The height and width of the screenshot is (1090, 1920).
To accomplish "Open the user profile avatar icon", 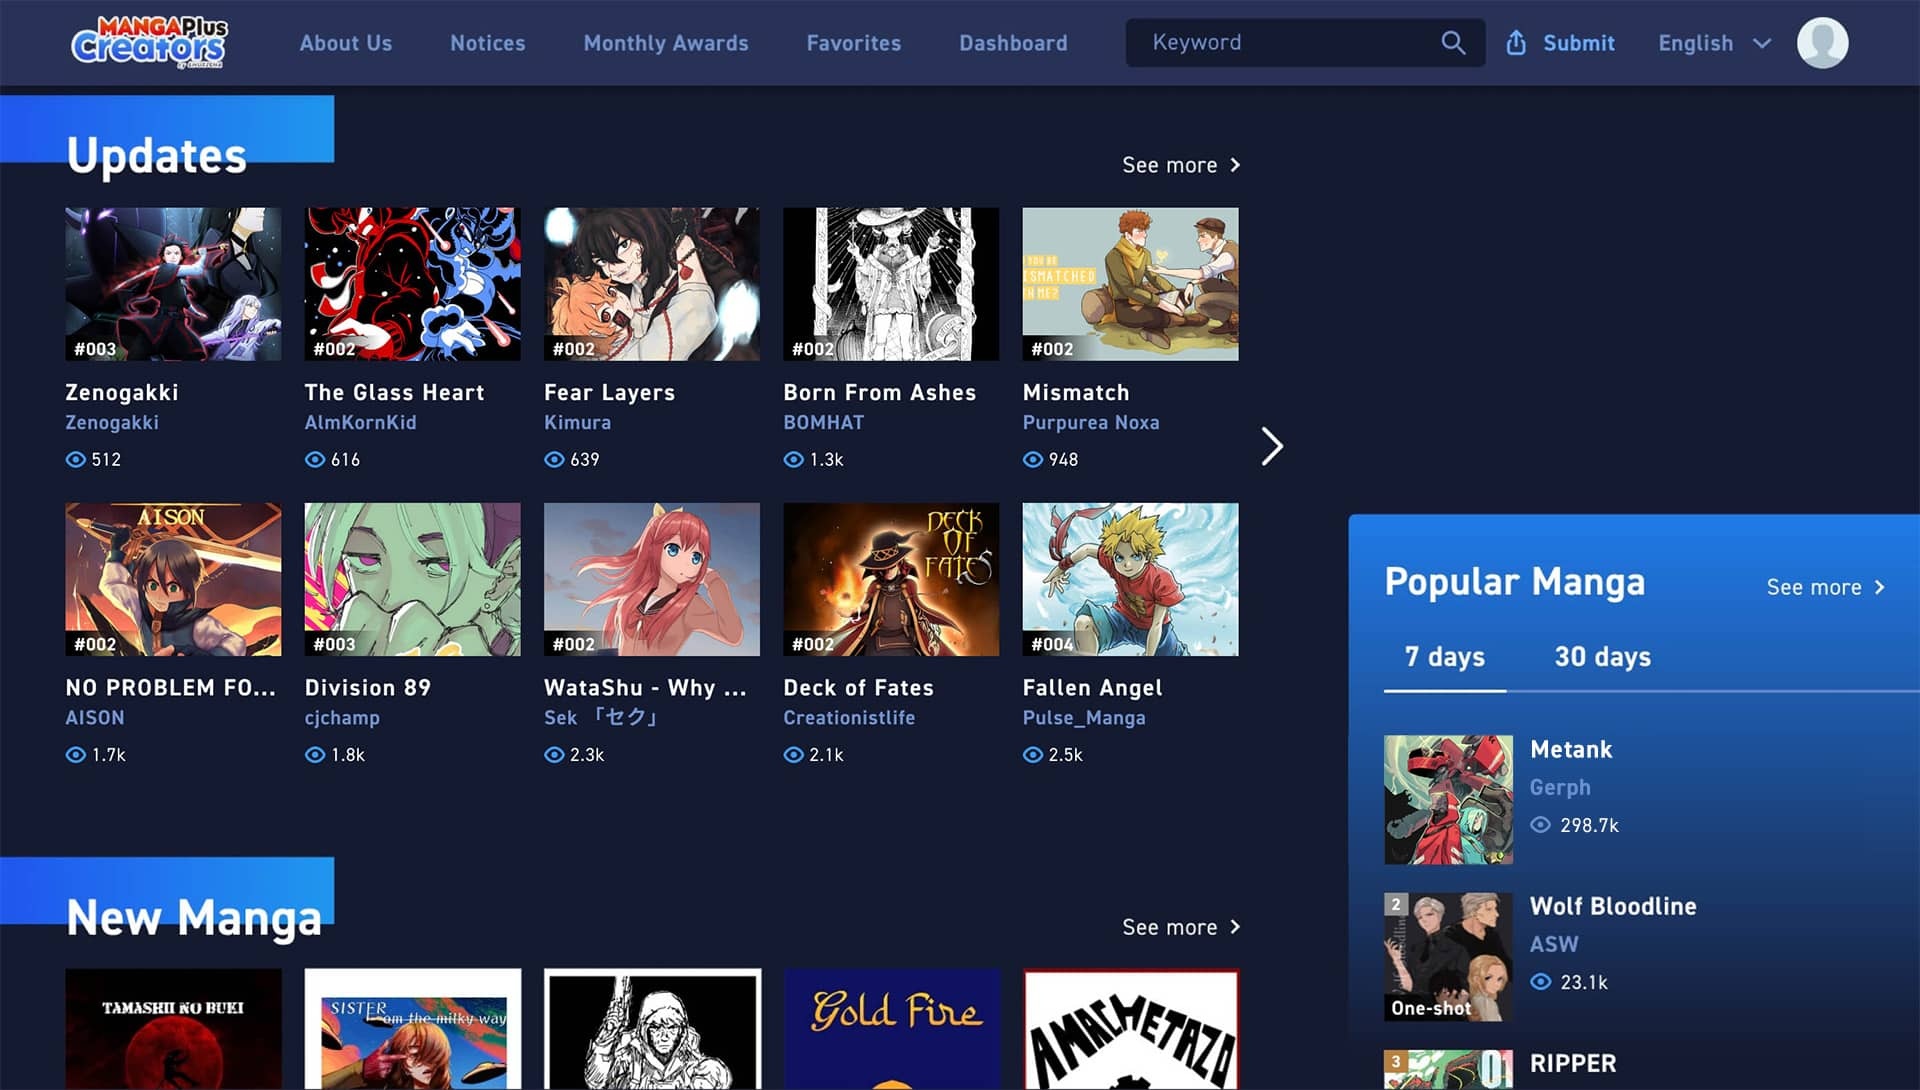I will point(1822,42).
